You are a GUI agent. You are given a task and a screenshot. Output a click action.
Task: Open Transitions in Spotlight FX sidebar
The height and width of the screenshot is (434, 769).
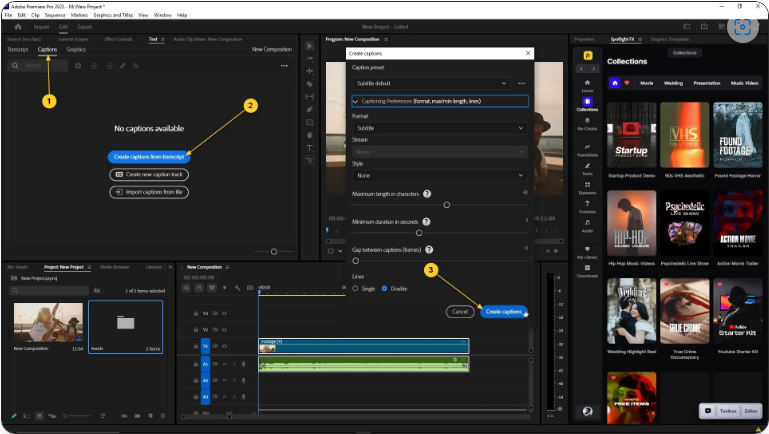coord(587,150)
